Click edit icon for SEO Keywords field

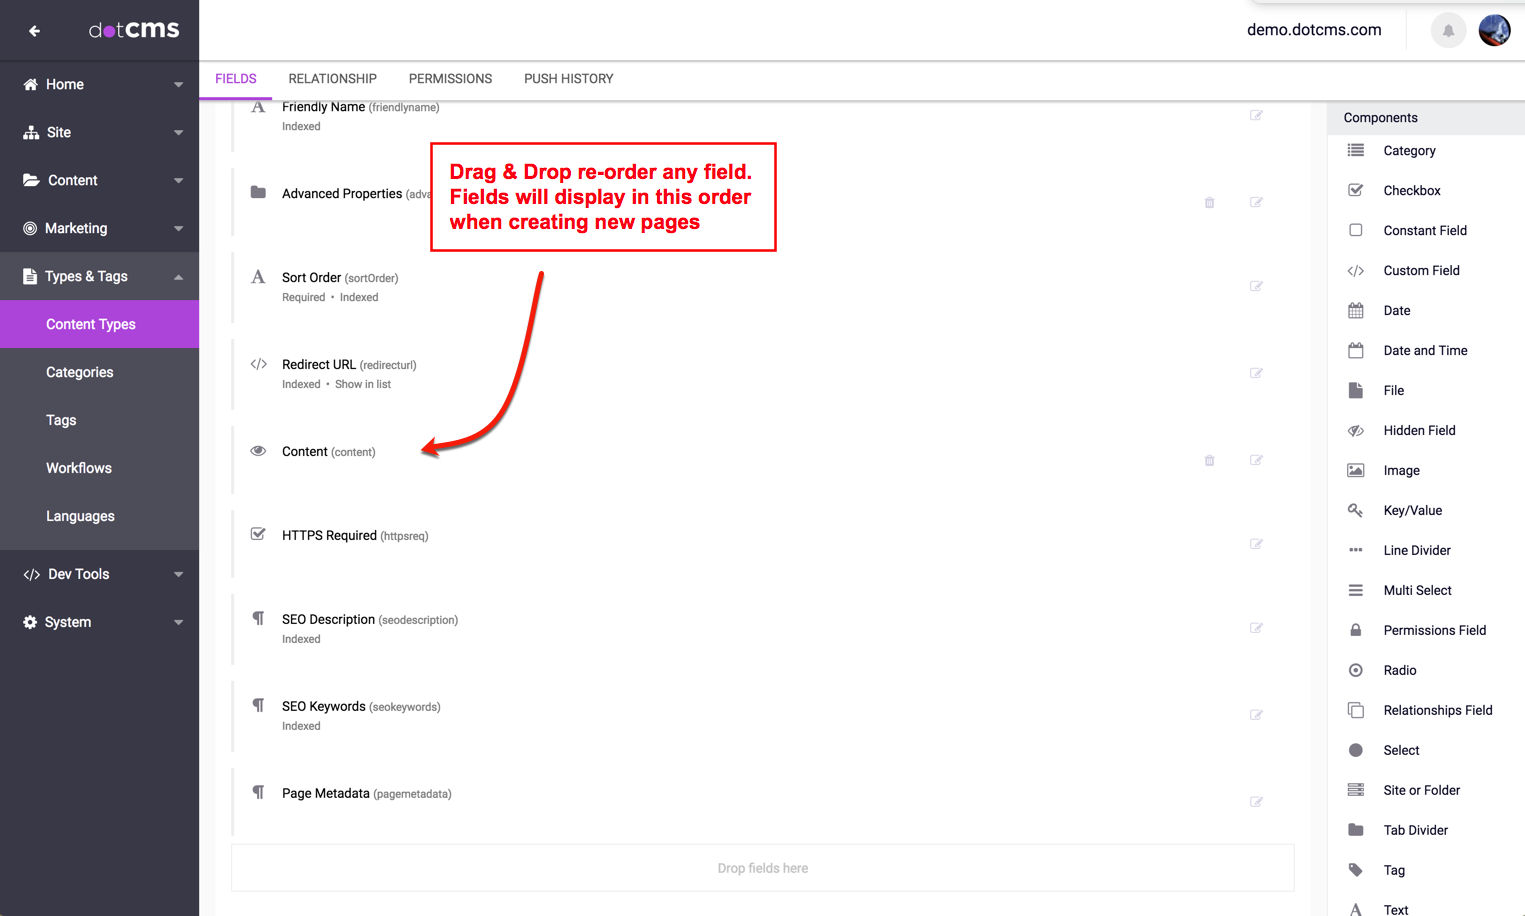point(1256,715)
